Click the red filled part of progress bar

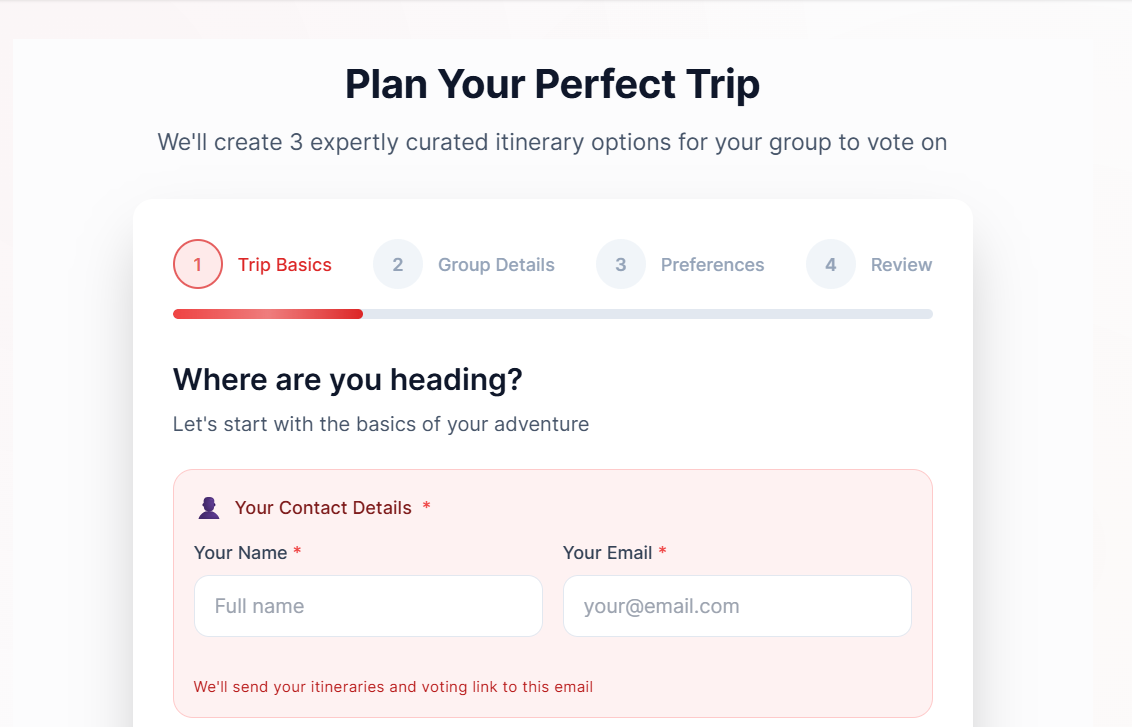click(268, 314)
